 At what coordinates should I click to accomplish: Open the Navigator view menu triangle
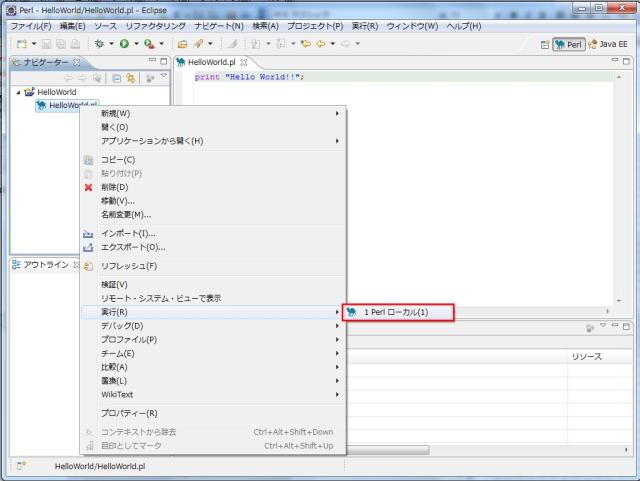(x=163, y=76)
